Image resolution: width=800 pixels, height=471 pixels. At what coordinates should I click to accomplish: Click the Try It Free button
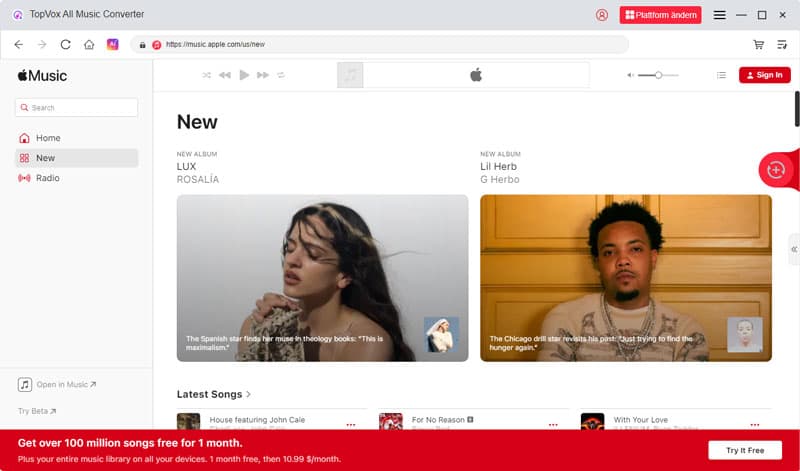744,450
